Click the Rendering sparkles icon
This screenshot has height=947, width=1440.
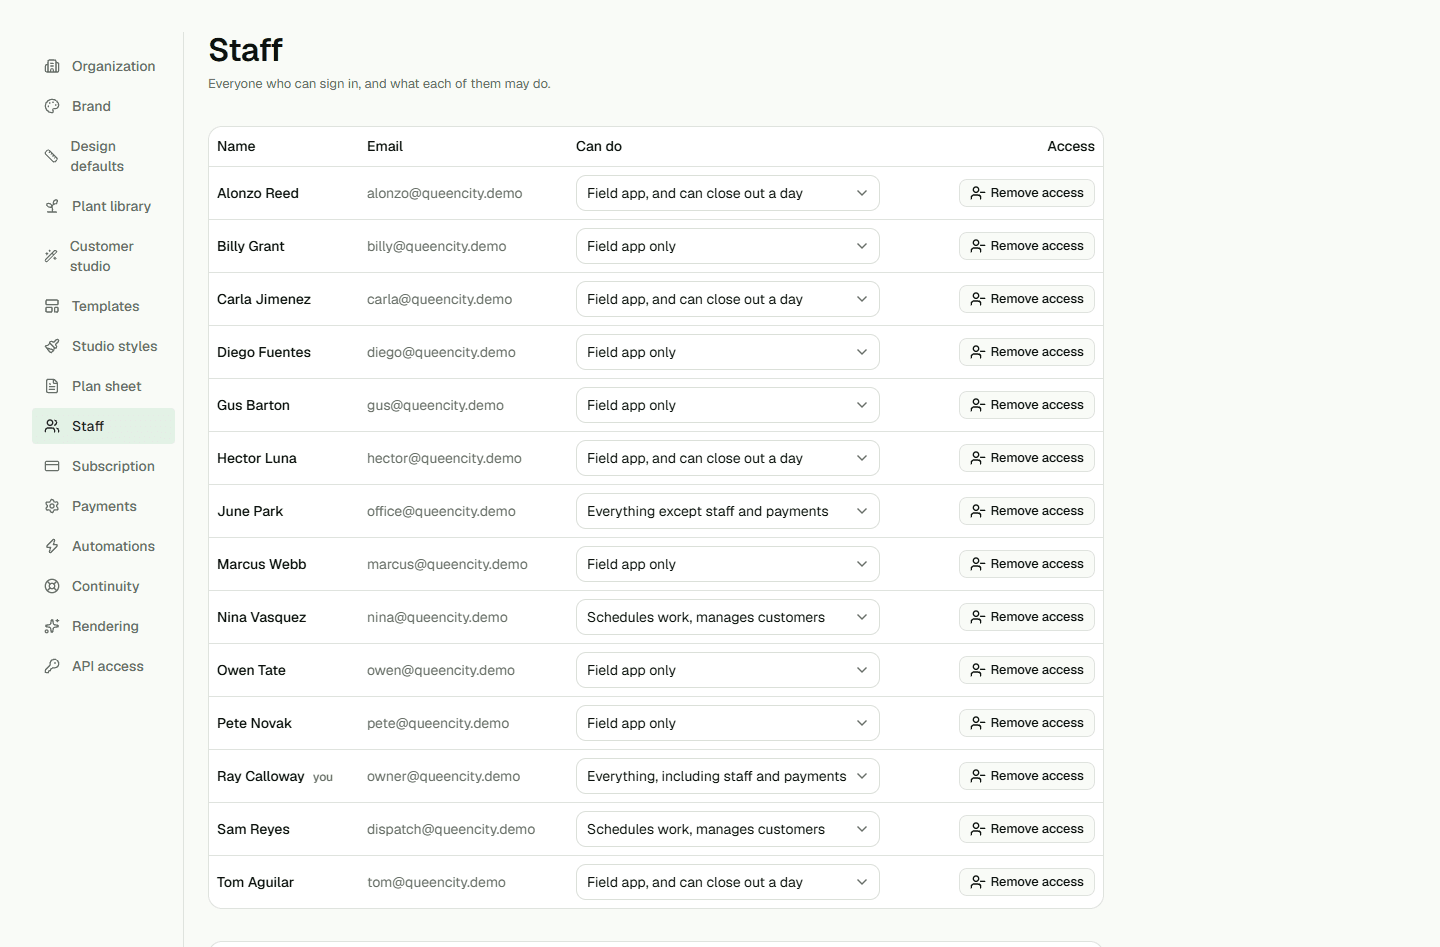(x=52, y=626)
